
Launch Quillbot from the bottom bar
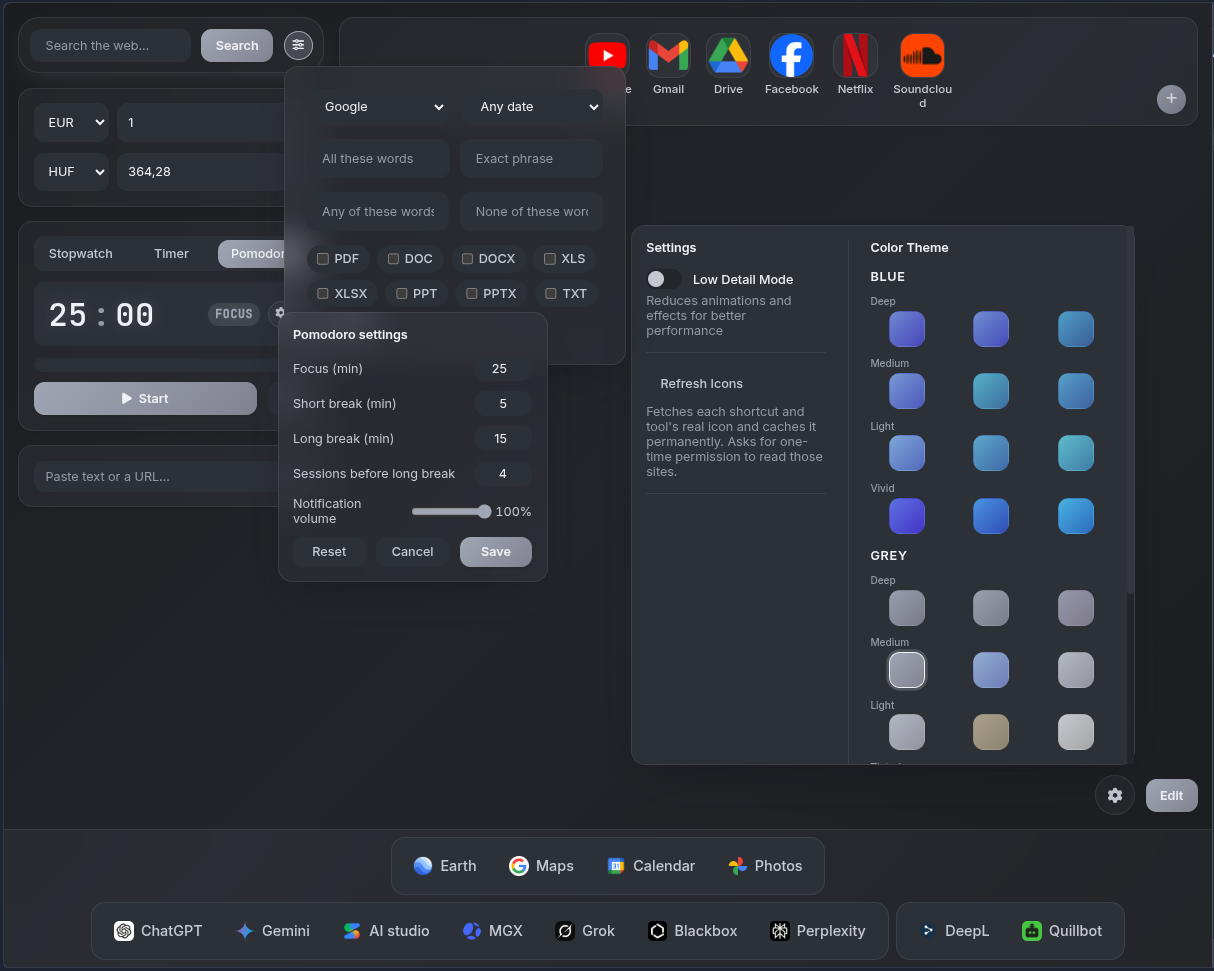point(1062,931)
